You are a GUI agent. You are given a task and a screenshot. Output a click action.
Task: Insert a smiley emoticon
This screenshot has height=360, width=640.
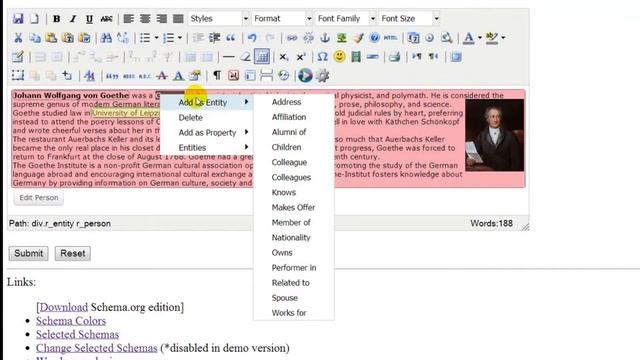(x=339, y=57)
